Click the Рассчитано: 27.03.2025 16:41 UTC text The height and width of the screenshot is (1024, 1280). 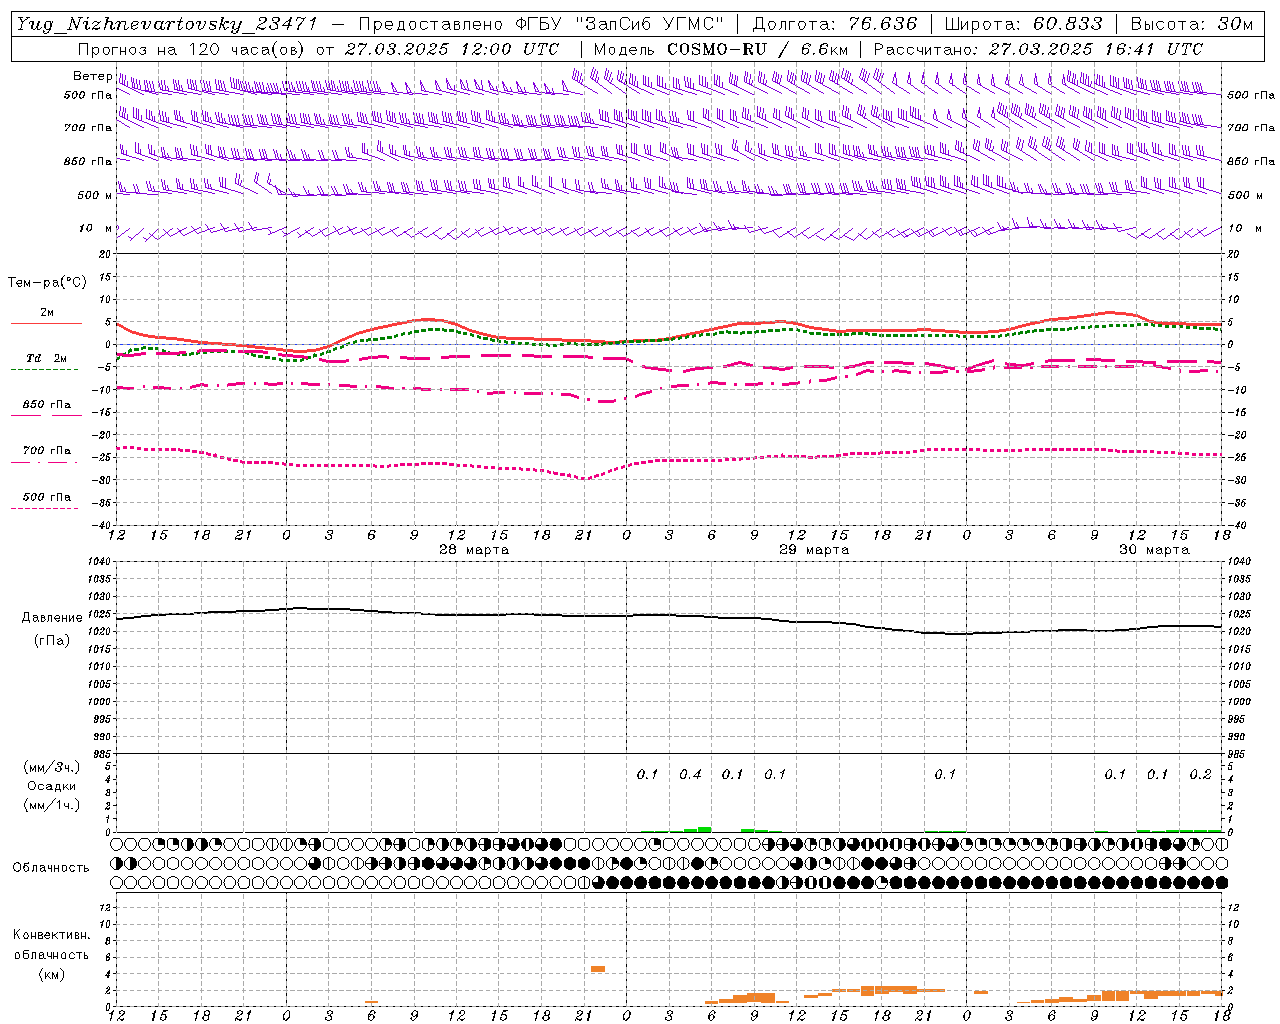coord(1039,48)
